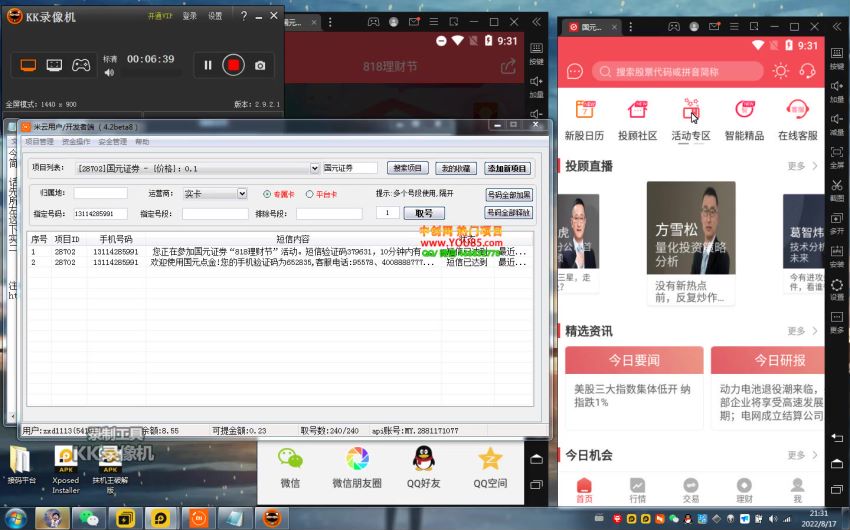
Task: Take a screenshot with KK camera icon
Action: [x=260, y=66]
